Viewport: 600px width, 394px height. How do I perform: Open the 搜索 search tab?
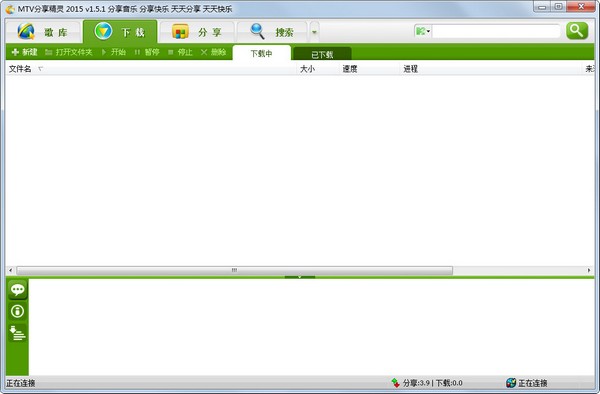pos(272,32)
